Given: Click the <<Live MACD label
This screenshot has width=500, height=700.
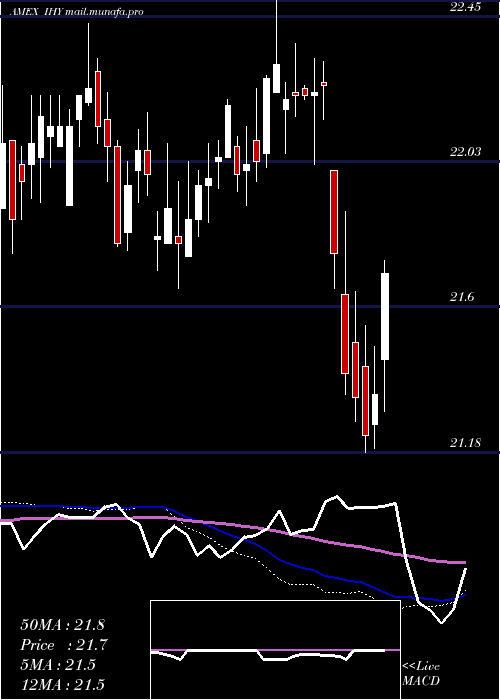Looking at the screenshot, I should click(x=421, y=673).
